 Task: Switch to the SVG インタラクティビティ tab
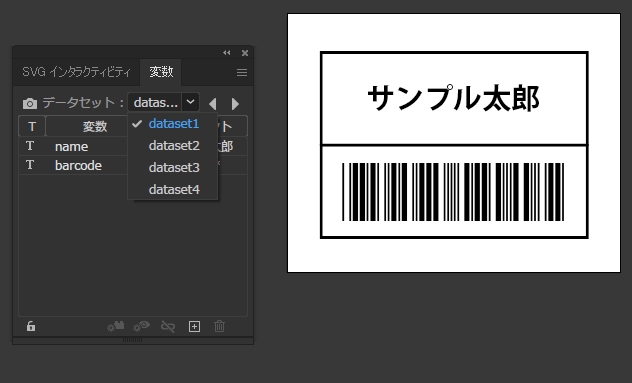click(77, 72)
